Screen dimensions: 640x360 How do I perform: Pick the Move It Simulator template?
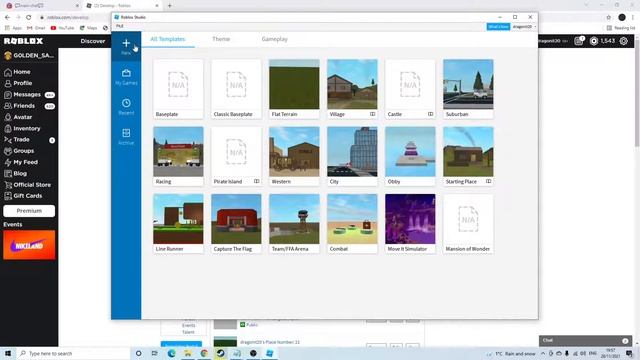[410, 224]
